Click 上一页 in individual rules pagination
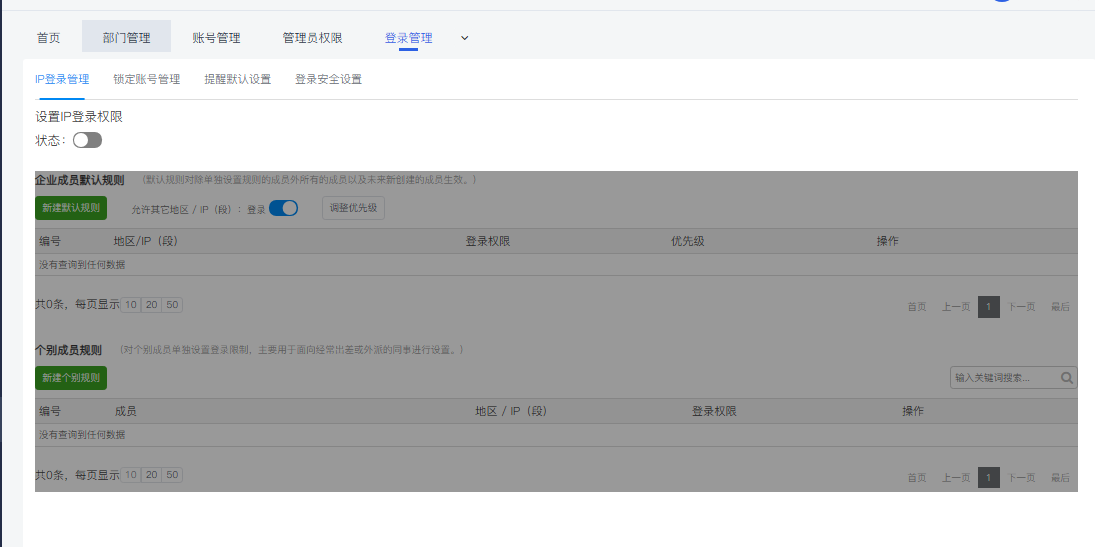 [956, 478]
